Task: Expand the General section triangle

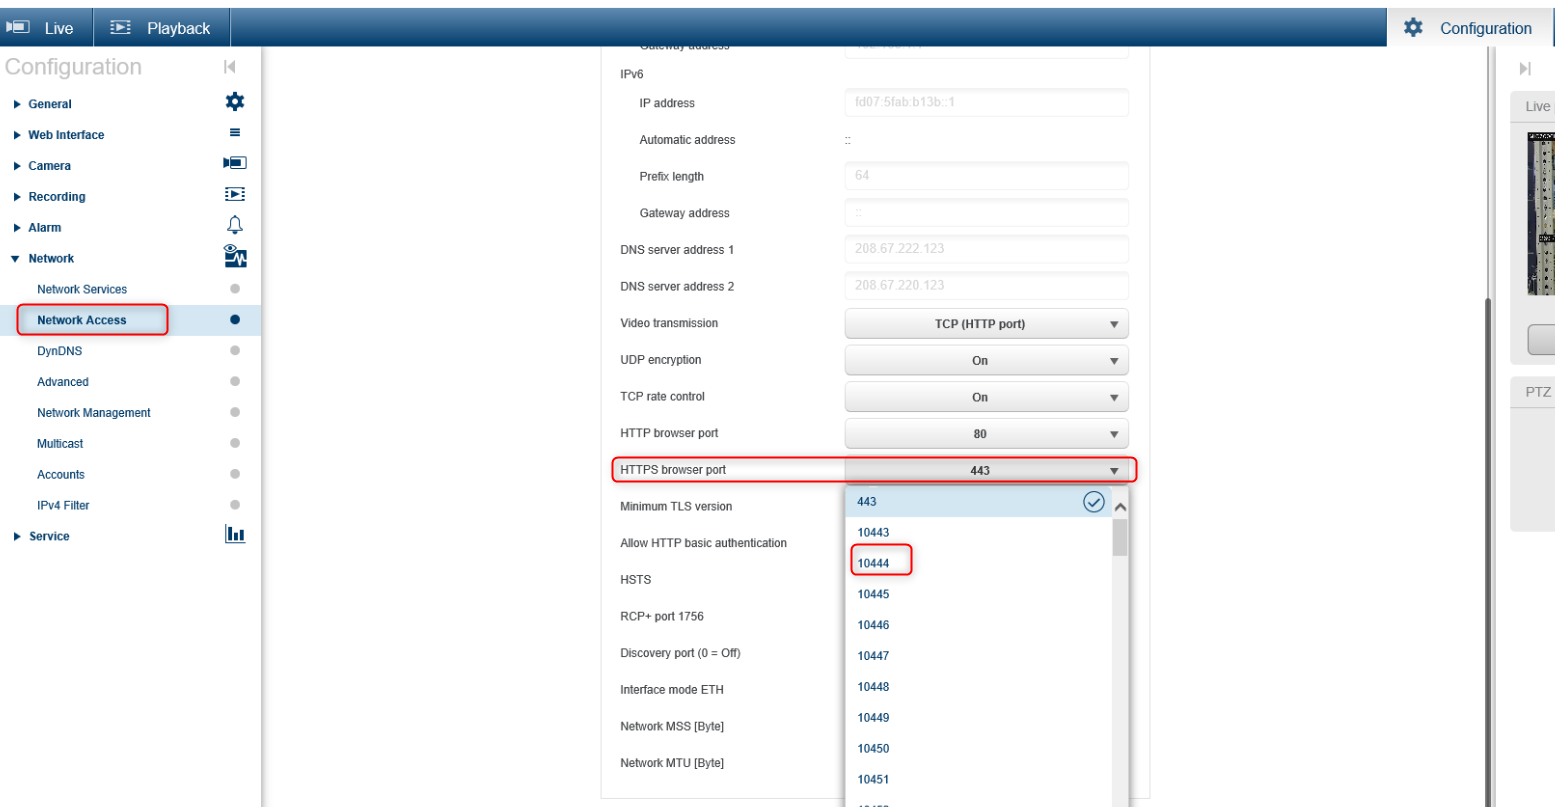Action: point(17,104)
